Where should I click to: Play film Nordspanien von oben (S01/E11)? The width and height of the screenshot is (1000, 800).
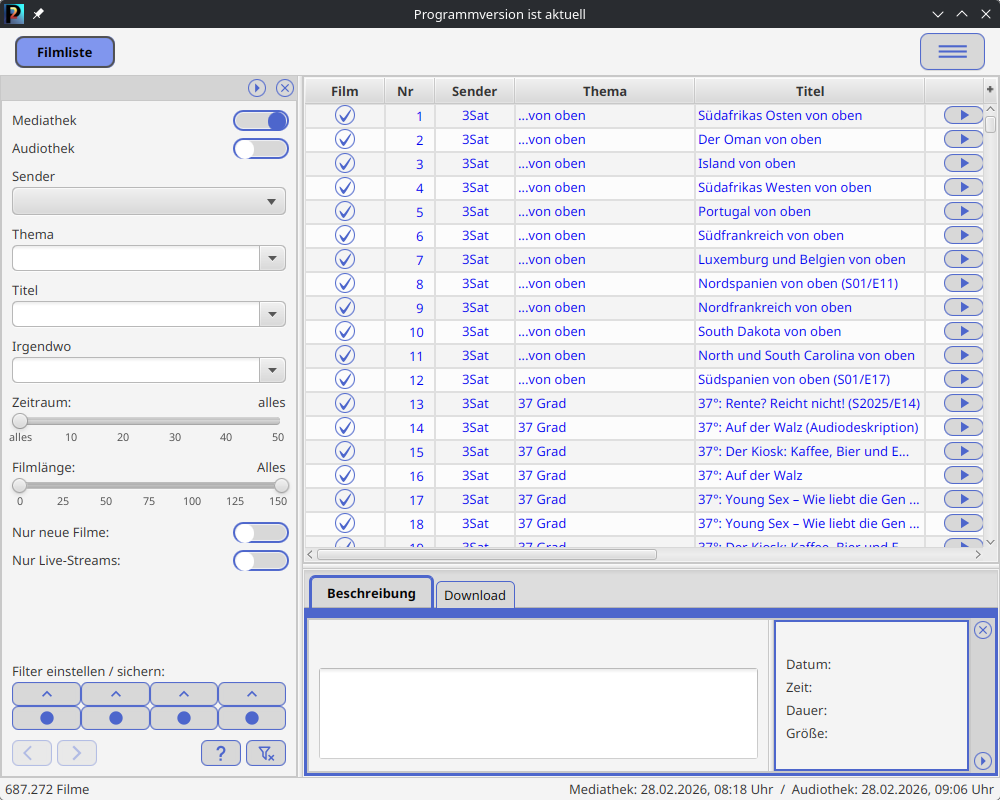[963, 283]
